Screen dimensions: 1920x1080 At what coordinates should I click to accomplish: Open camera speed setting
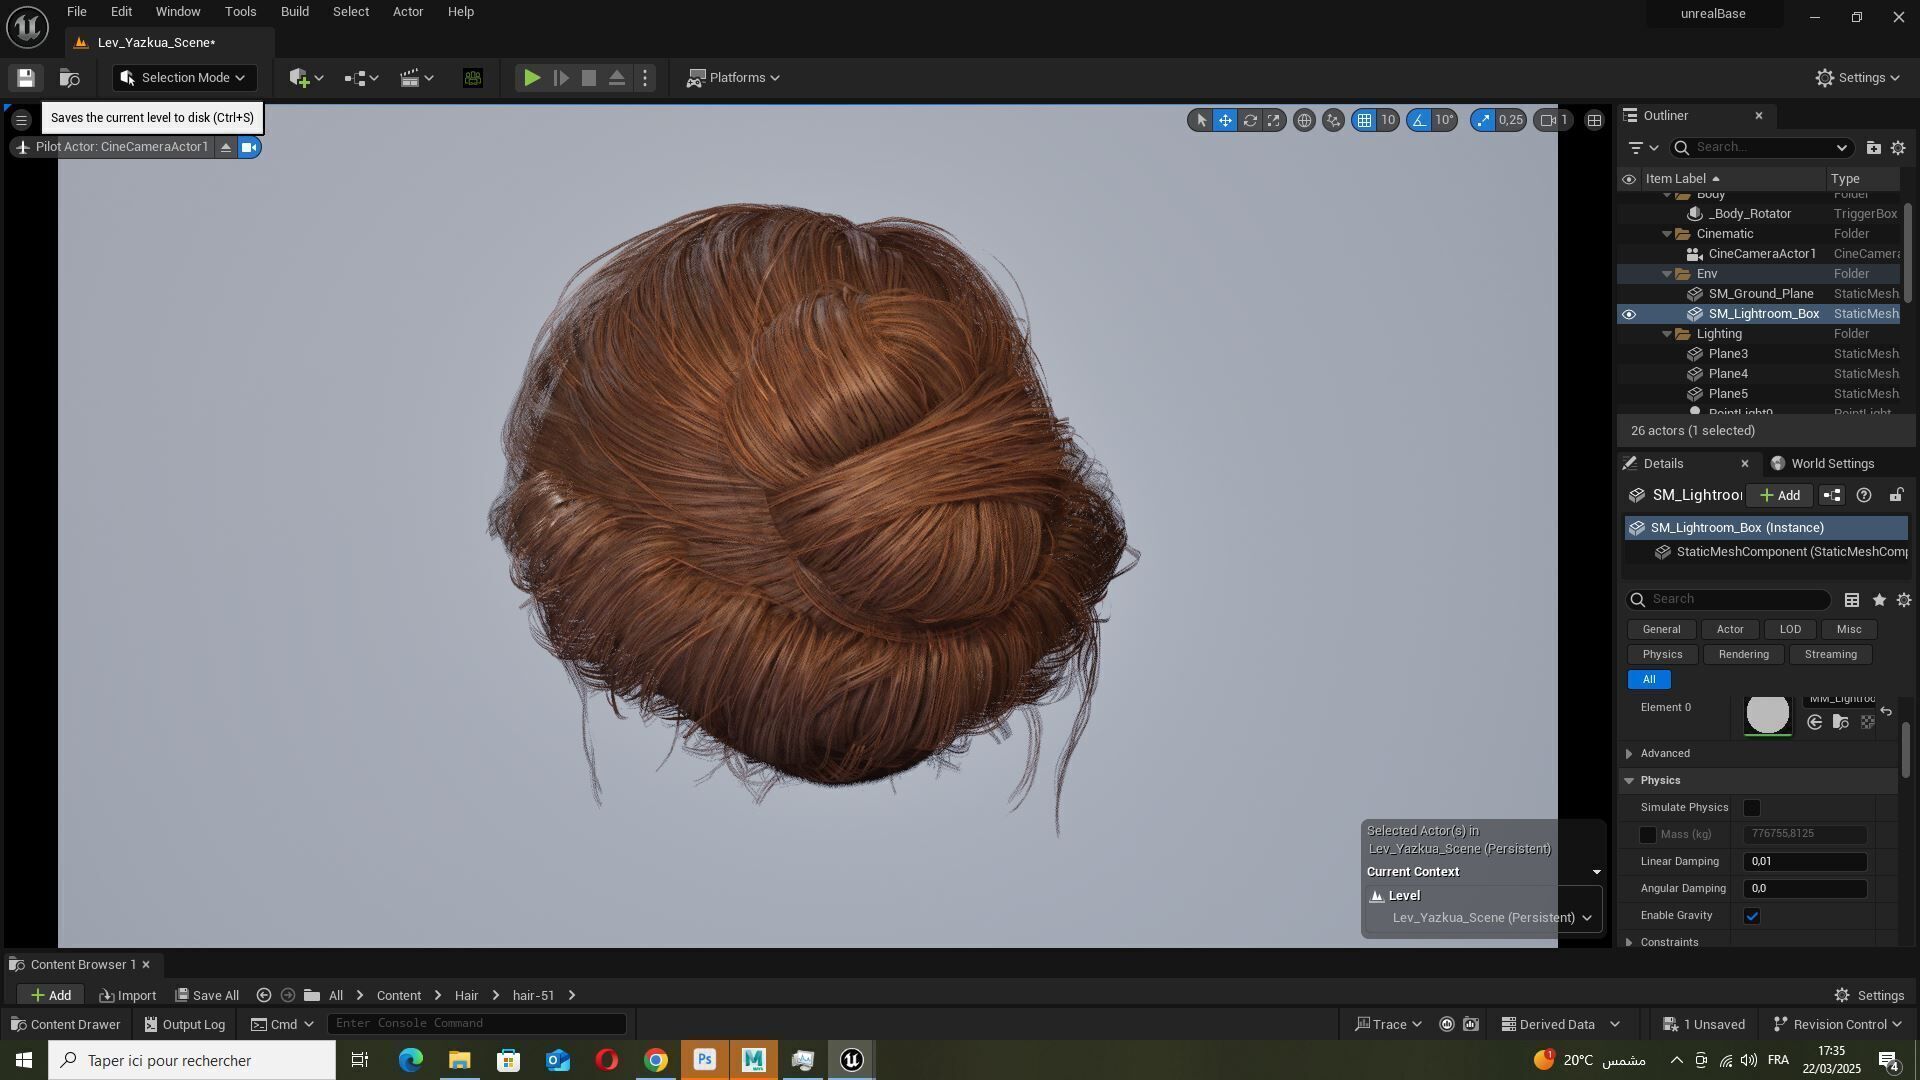pyautogui.click(x=1555, y=121)
